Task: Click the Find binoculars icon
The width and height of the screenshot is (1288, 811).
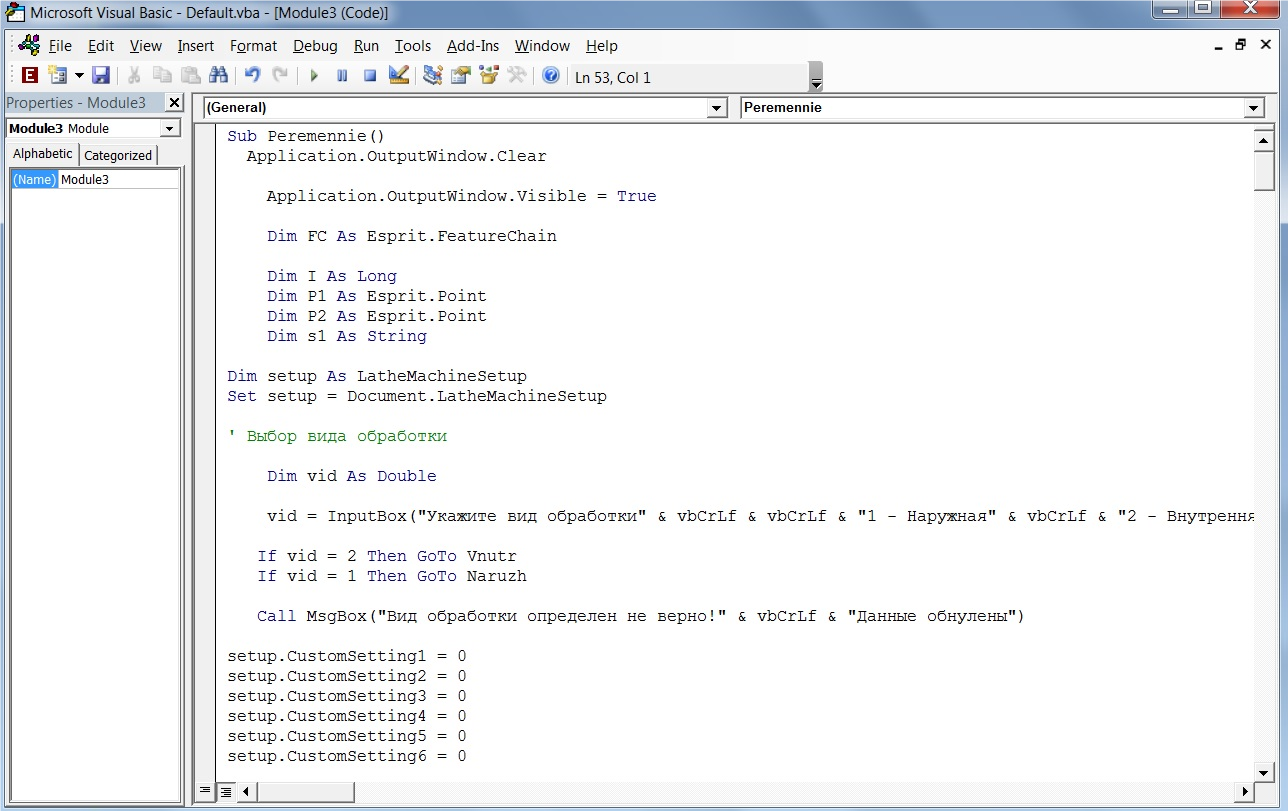Action: pos(218,76)
